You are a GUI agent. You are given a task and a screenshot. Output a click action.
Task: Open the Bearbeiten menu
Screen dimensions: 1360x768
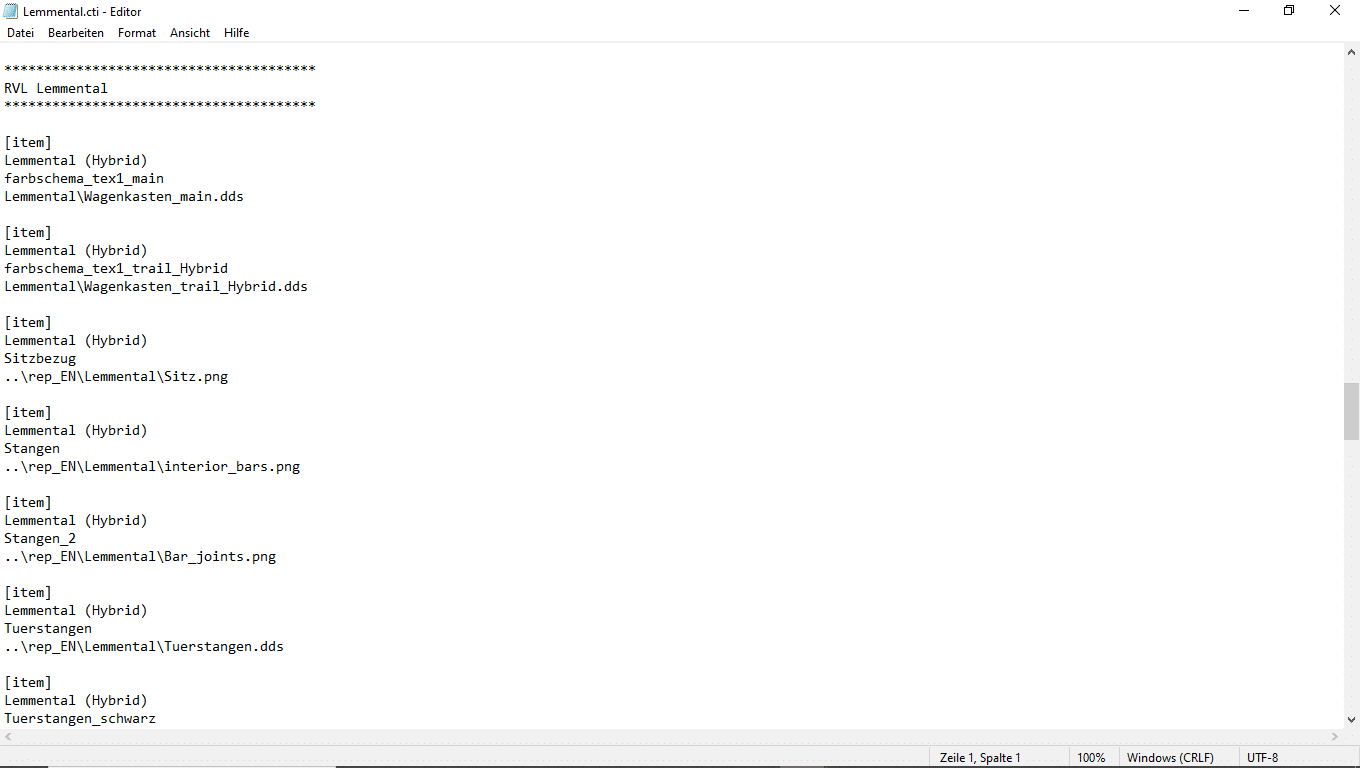click(x=76, y=33)
